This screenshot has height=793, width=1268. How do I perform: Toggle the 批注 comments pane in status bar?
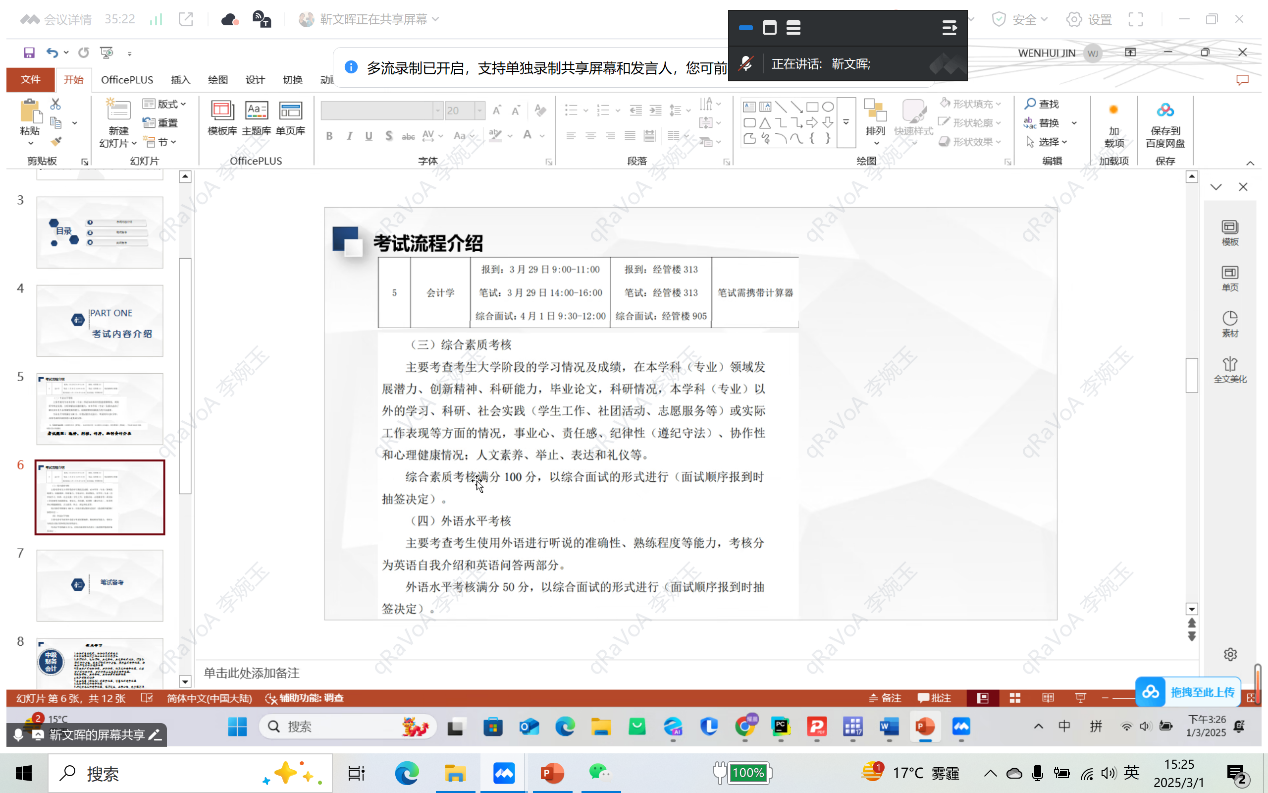[935, 698]
